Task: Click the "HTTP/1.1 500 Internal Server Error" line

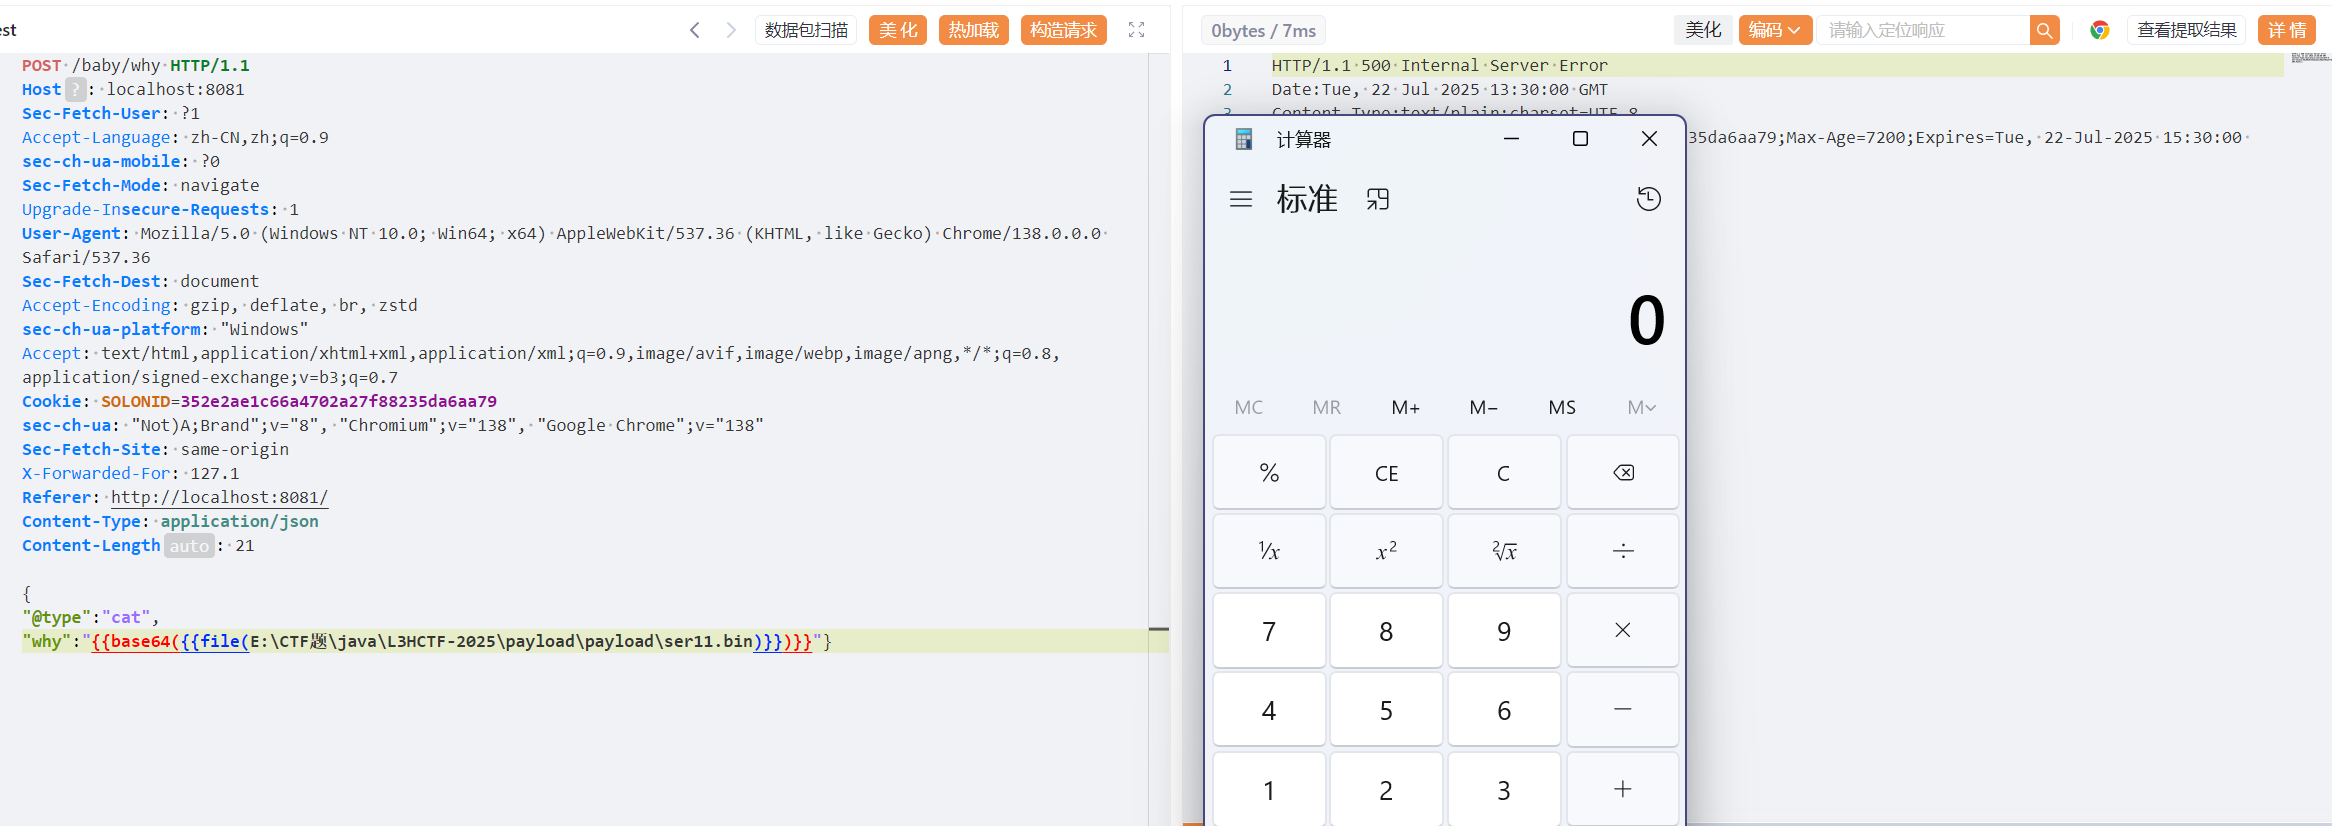Action: 1440,65
